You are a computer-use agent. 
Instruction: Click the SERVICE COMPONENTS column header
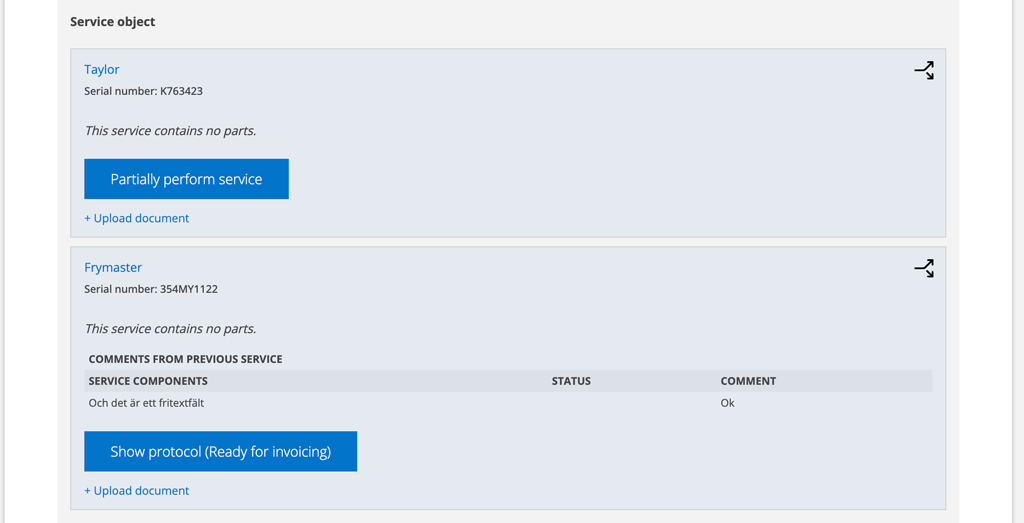point(148,381)
